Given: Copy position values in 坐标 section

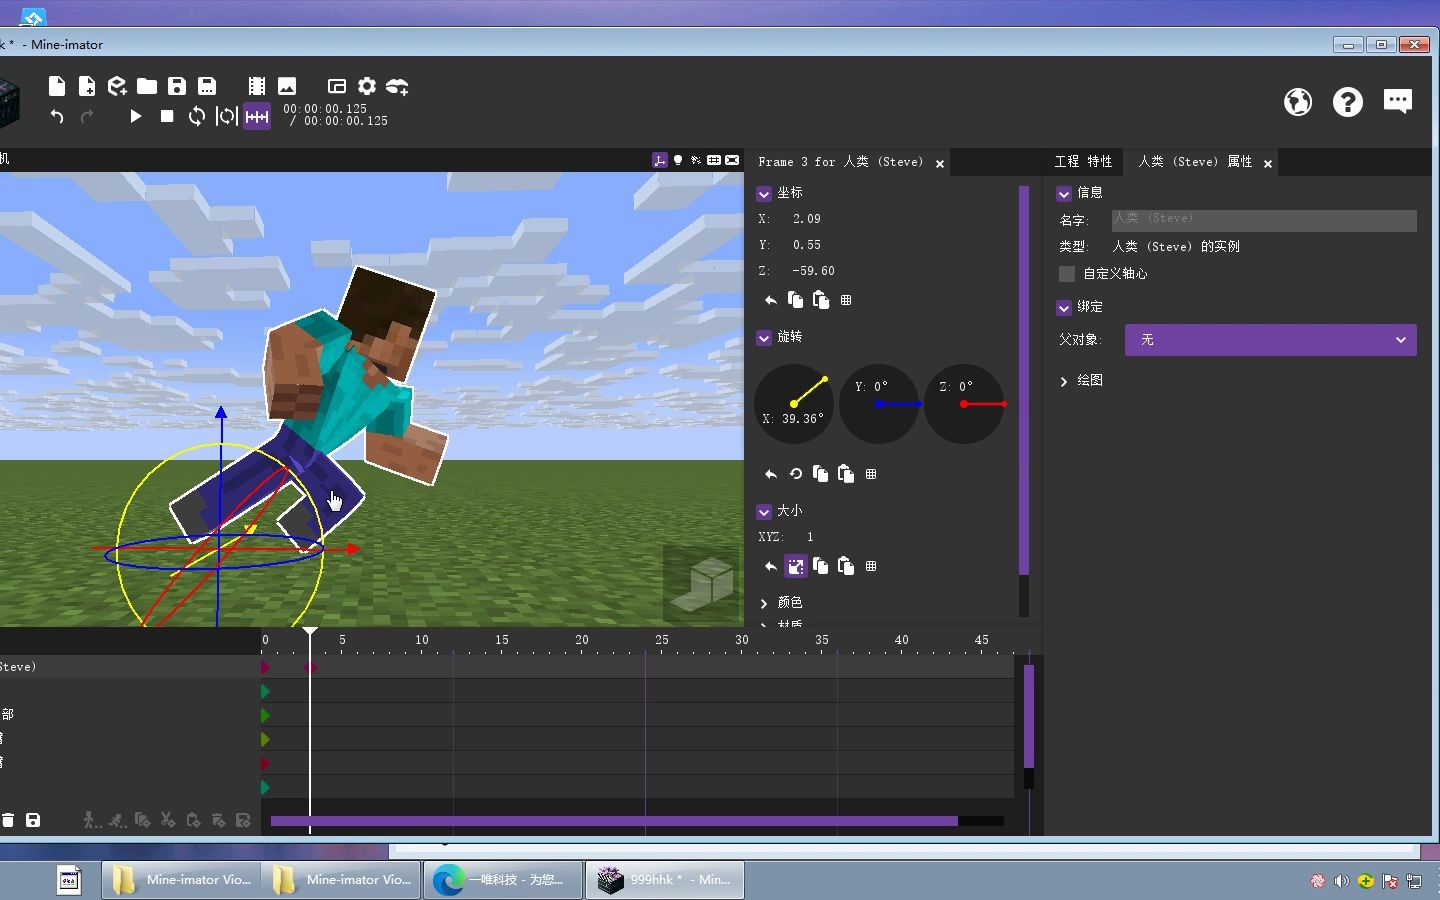Looking at the screenshot, I should click(795, 300).
